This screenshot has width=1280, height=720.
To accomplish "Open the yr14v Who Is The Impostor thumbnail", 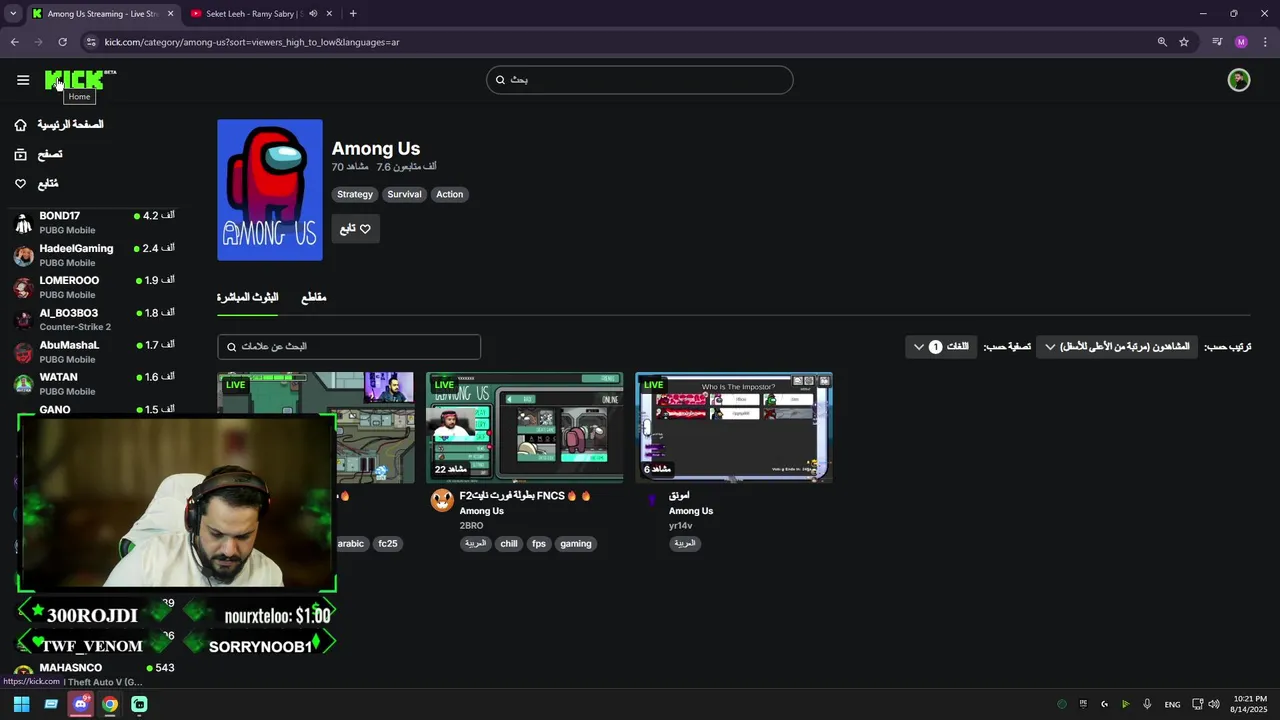I will coord(734,428).
